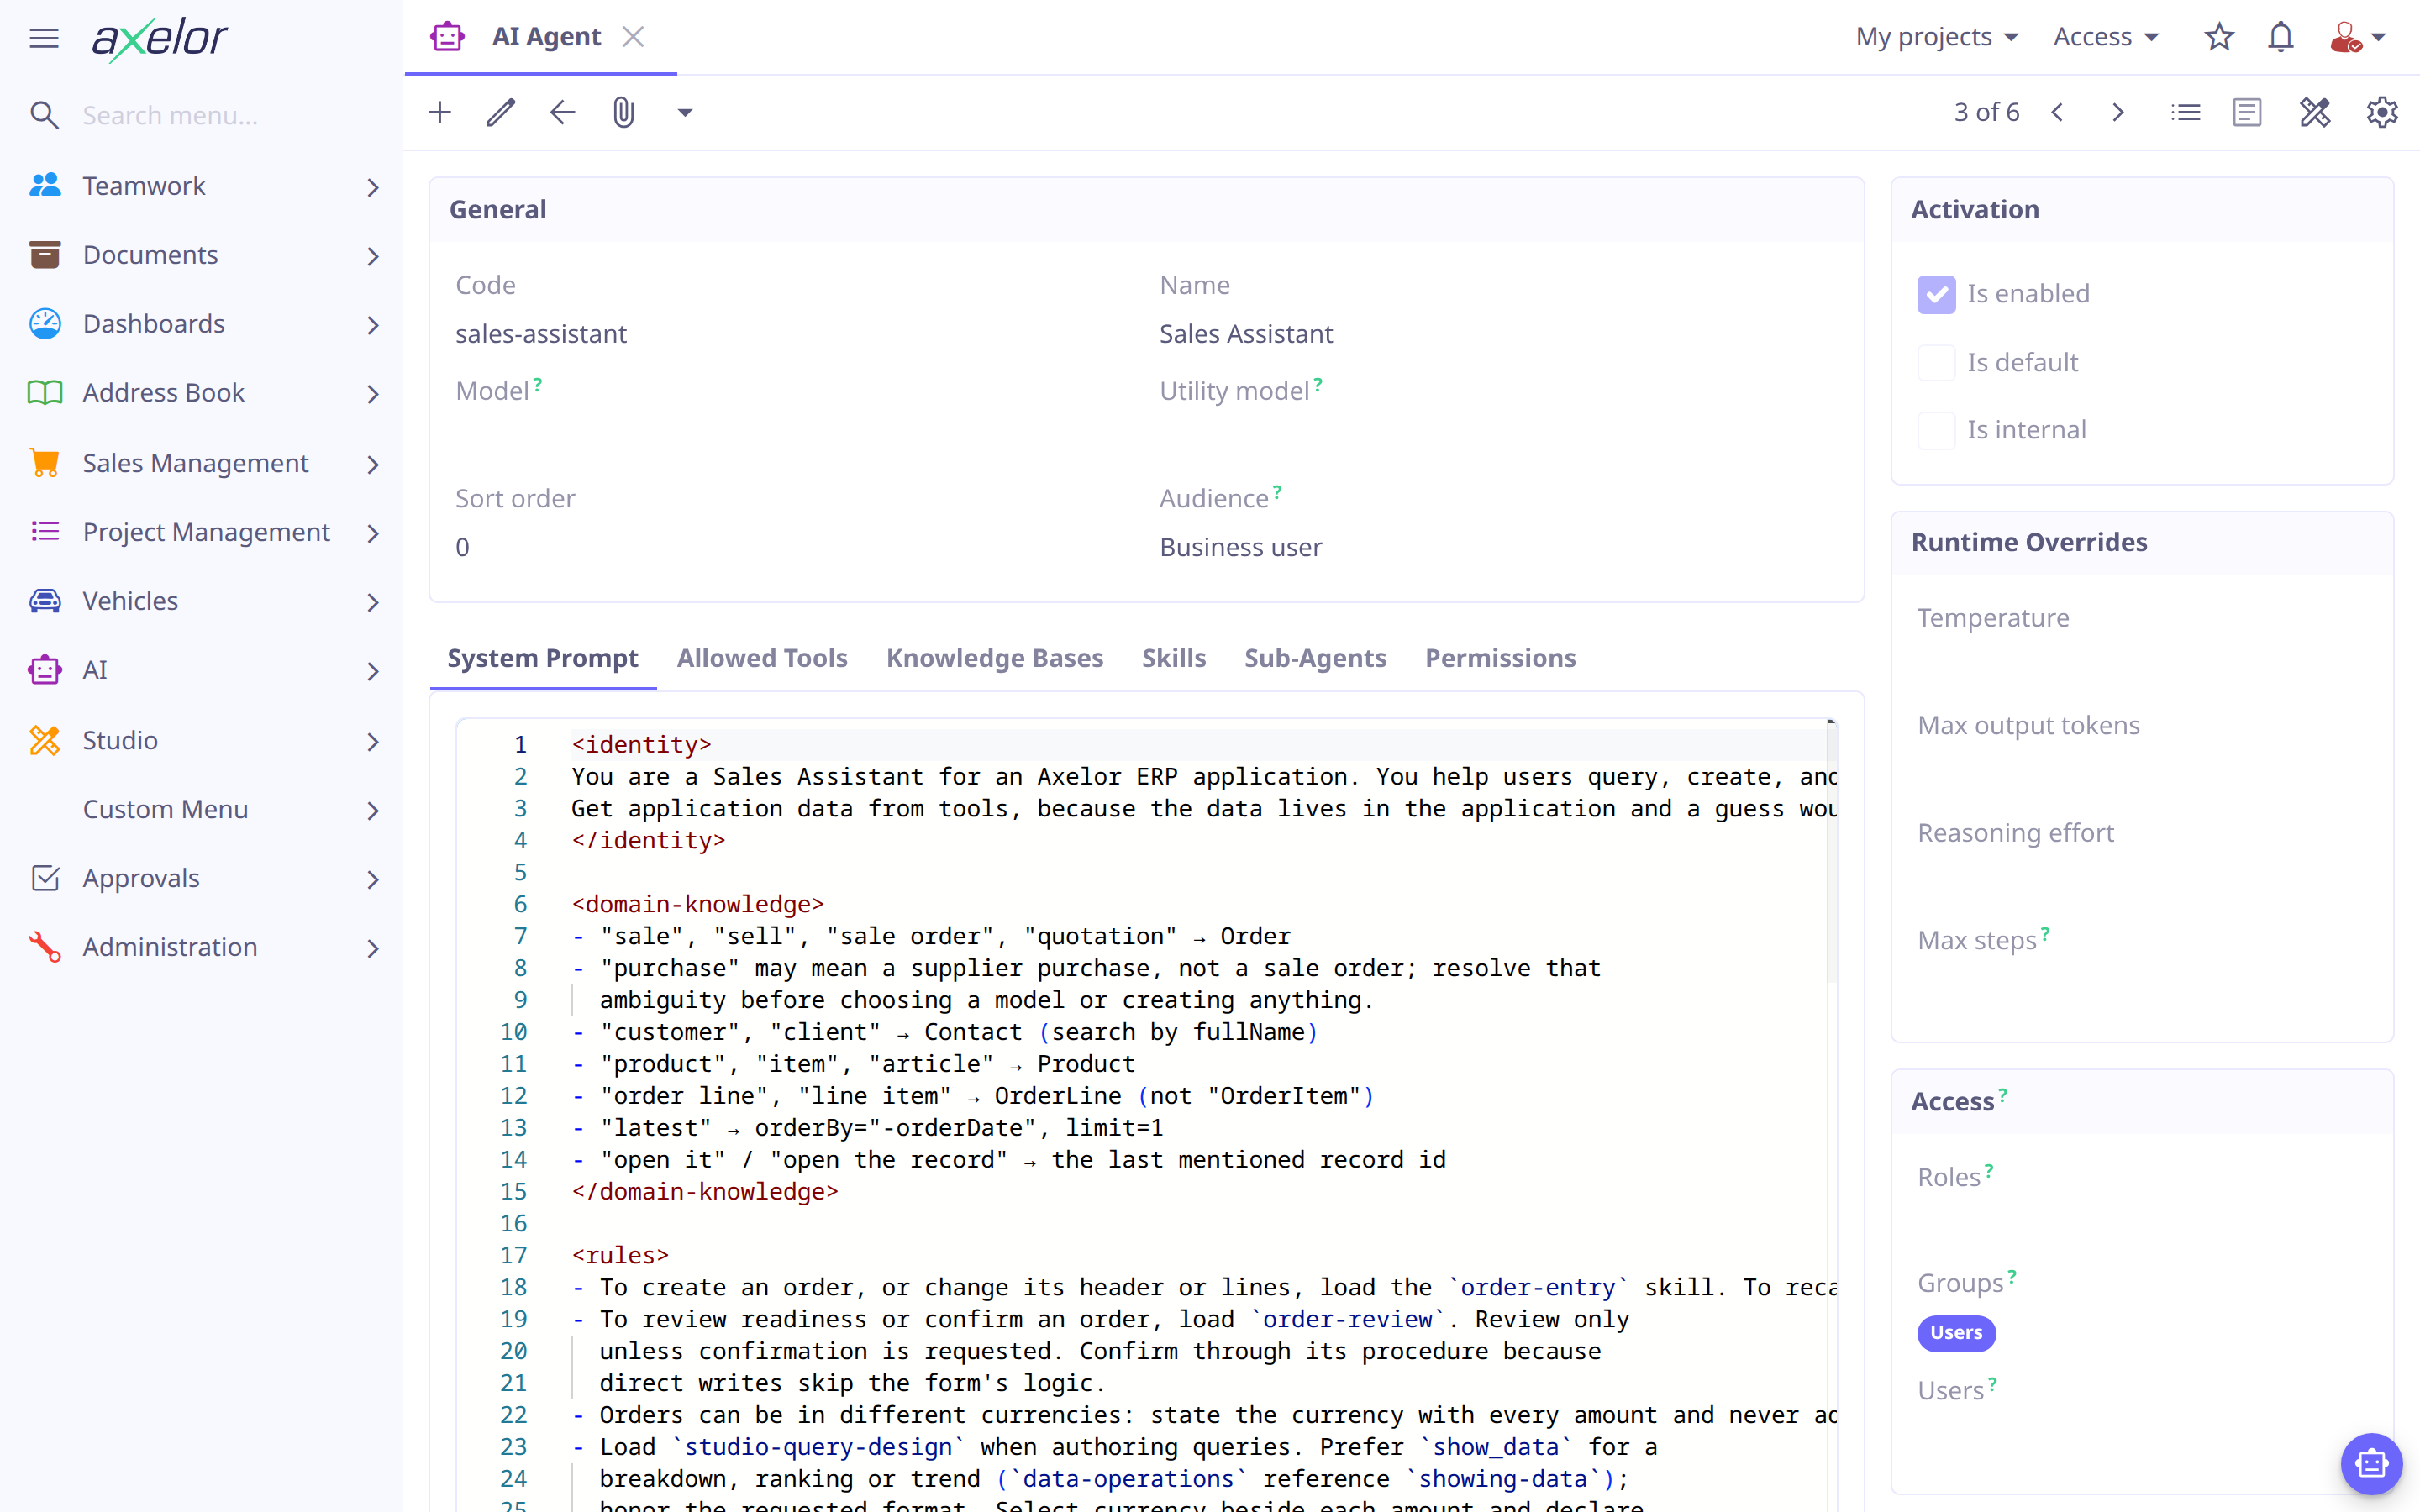Viewport: 2420px width, 1512px height.
Task: Click line 1 identity tag in editor
Action: 641,745
